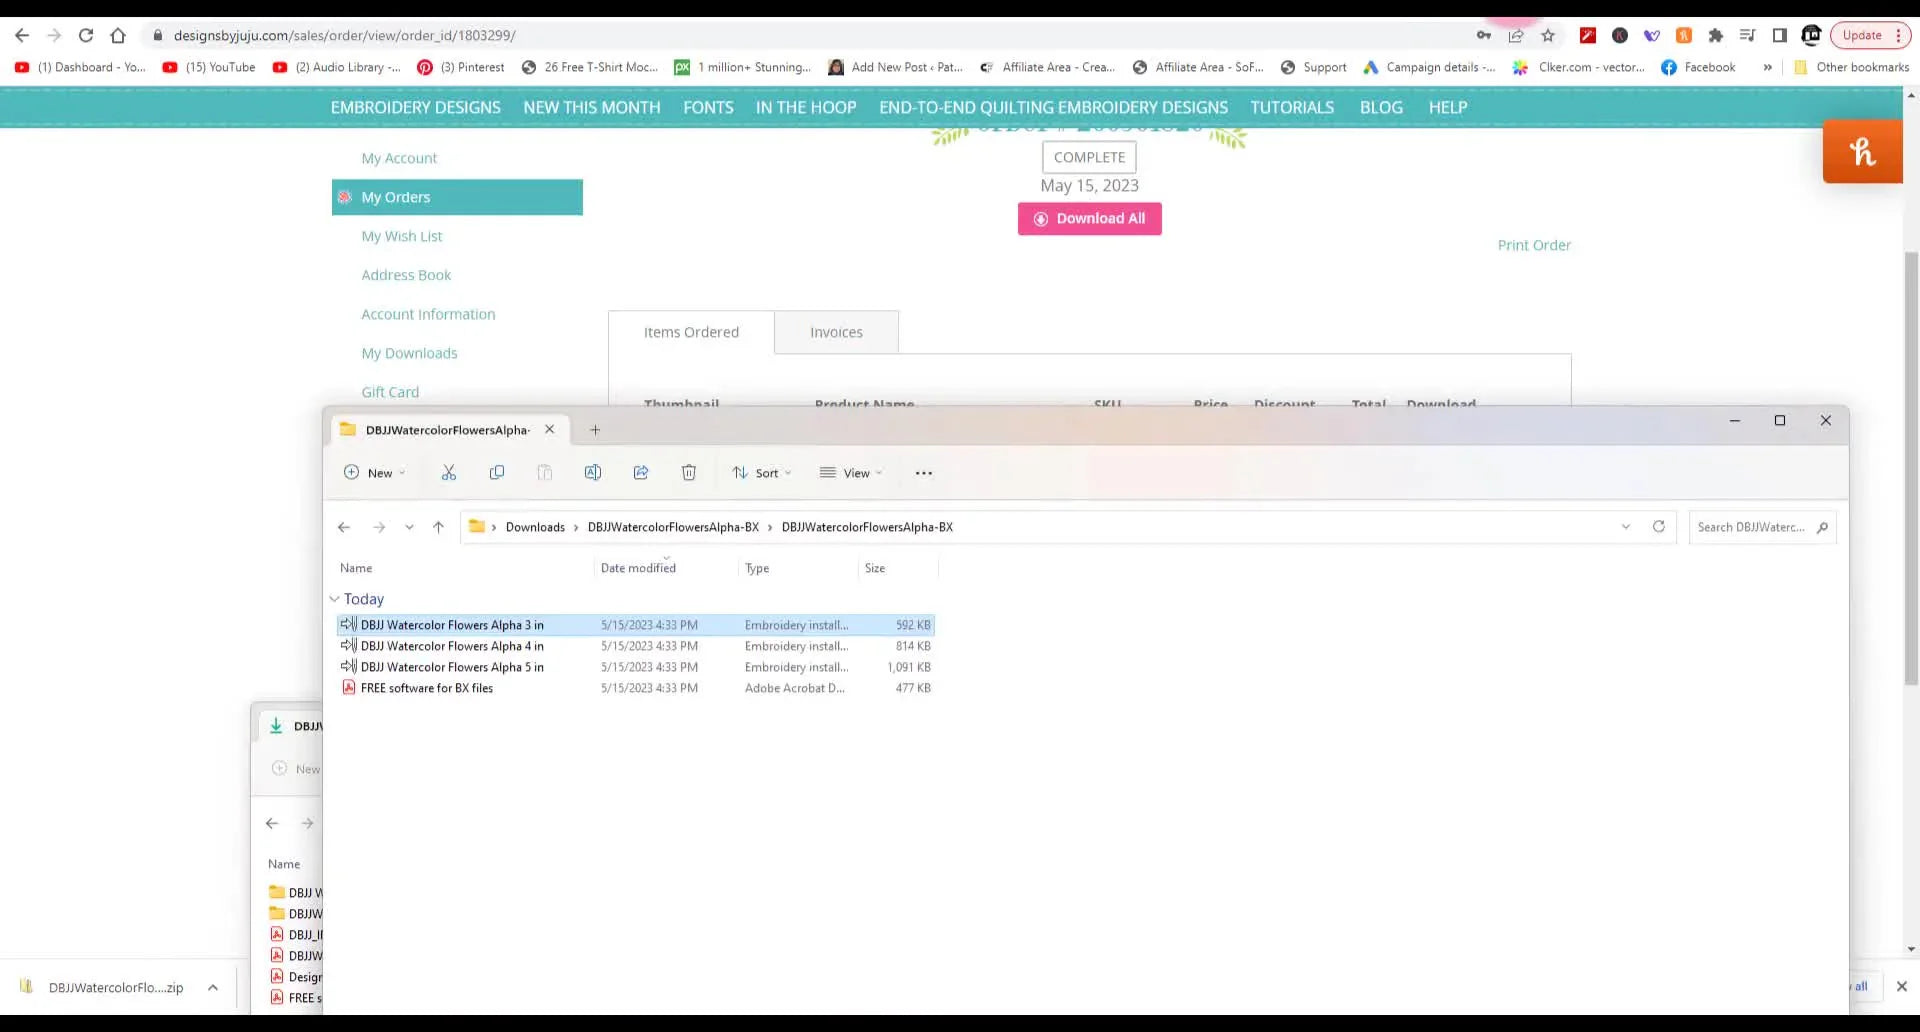Expand the address bar history dropdown
The height and width of the screenshot is (1032, 1920).
point(1626,527)
